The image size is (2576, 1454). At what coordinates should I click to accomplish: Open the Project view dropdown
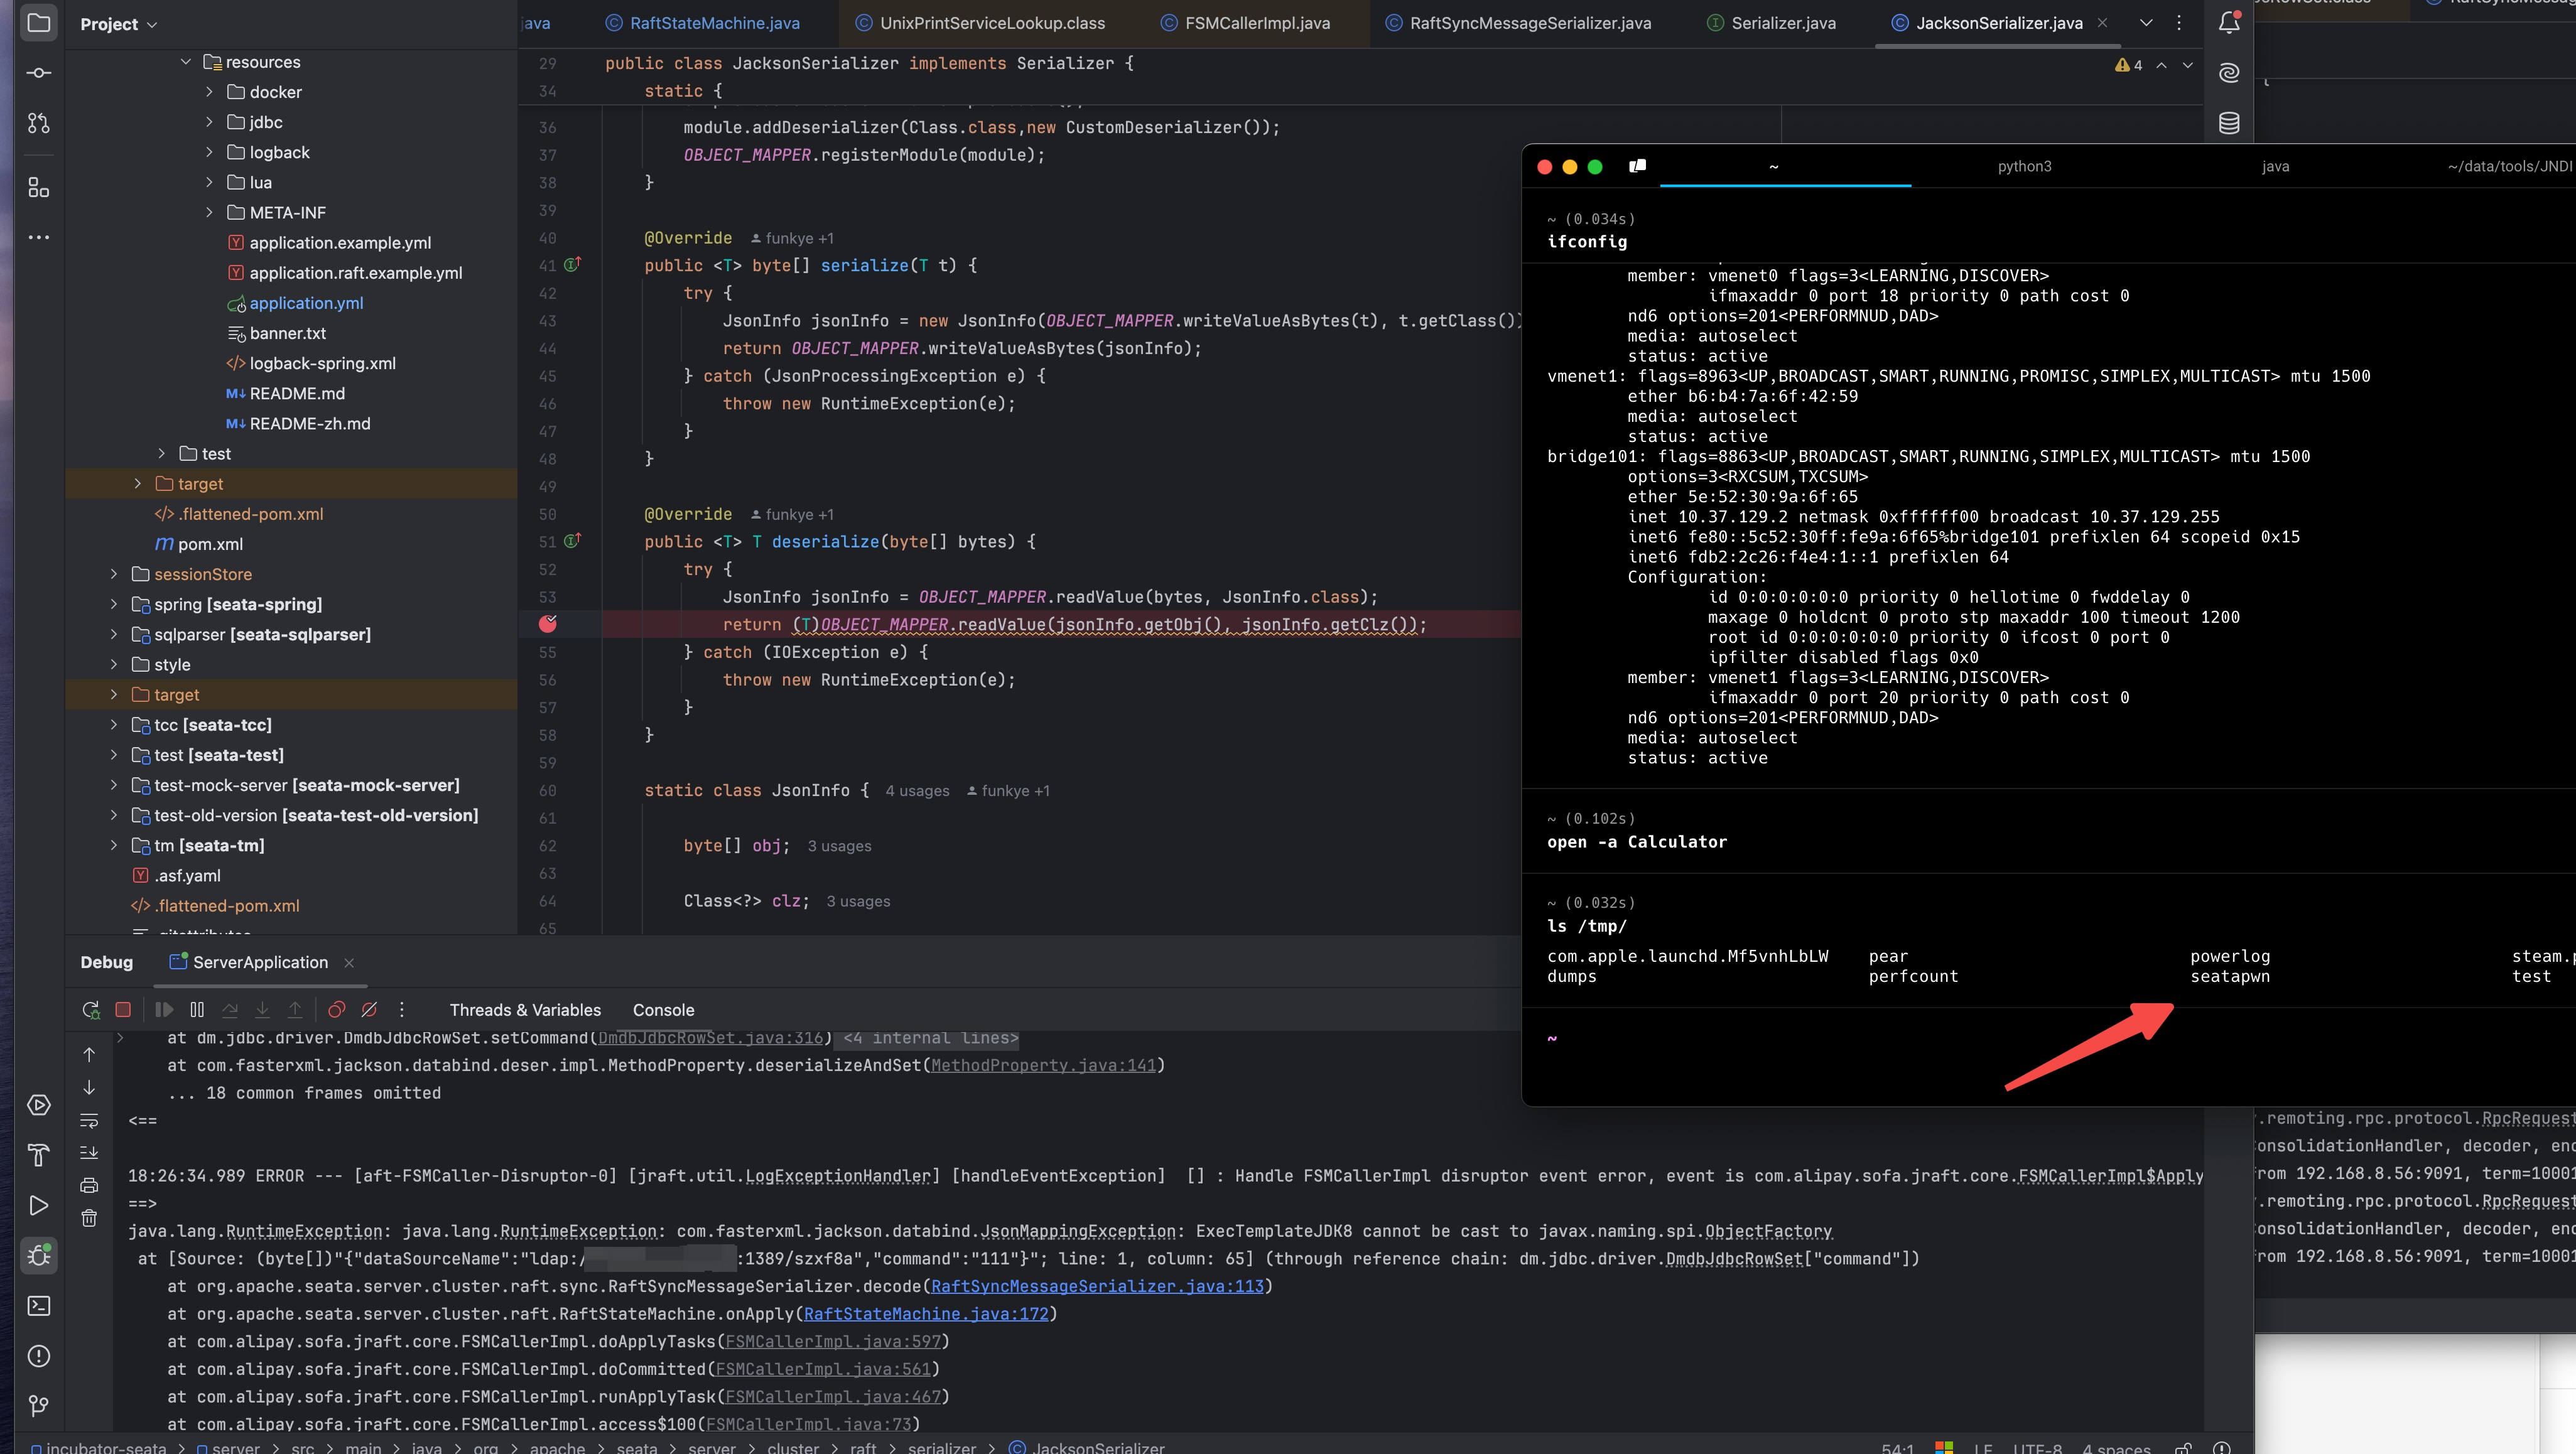pyautogui.click(x=118, y=24)
